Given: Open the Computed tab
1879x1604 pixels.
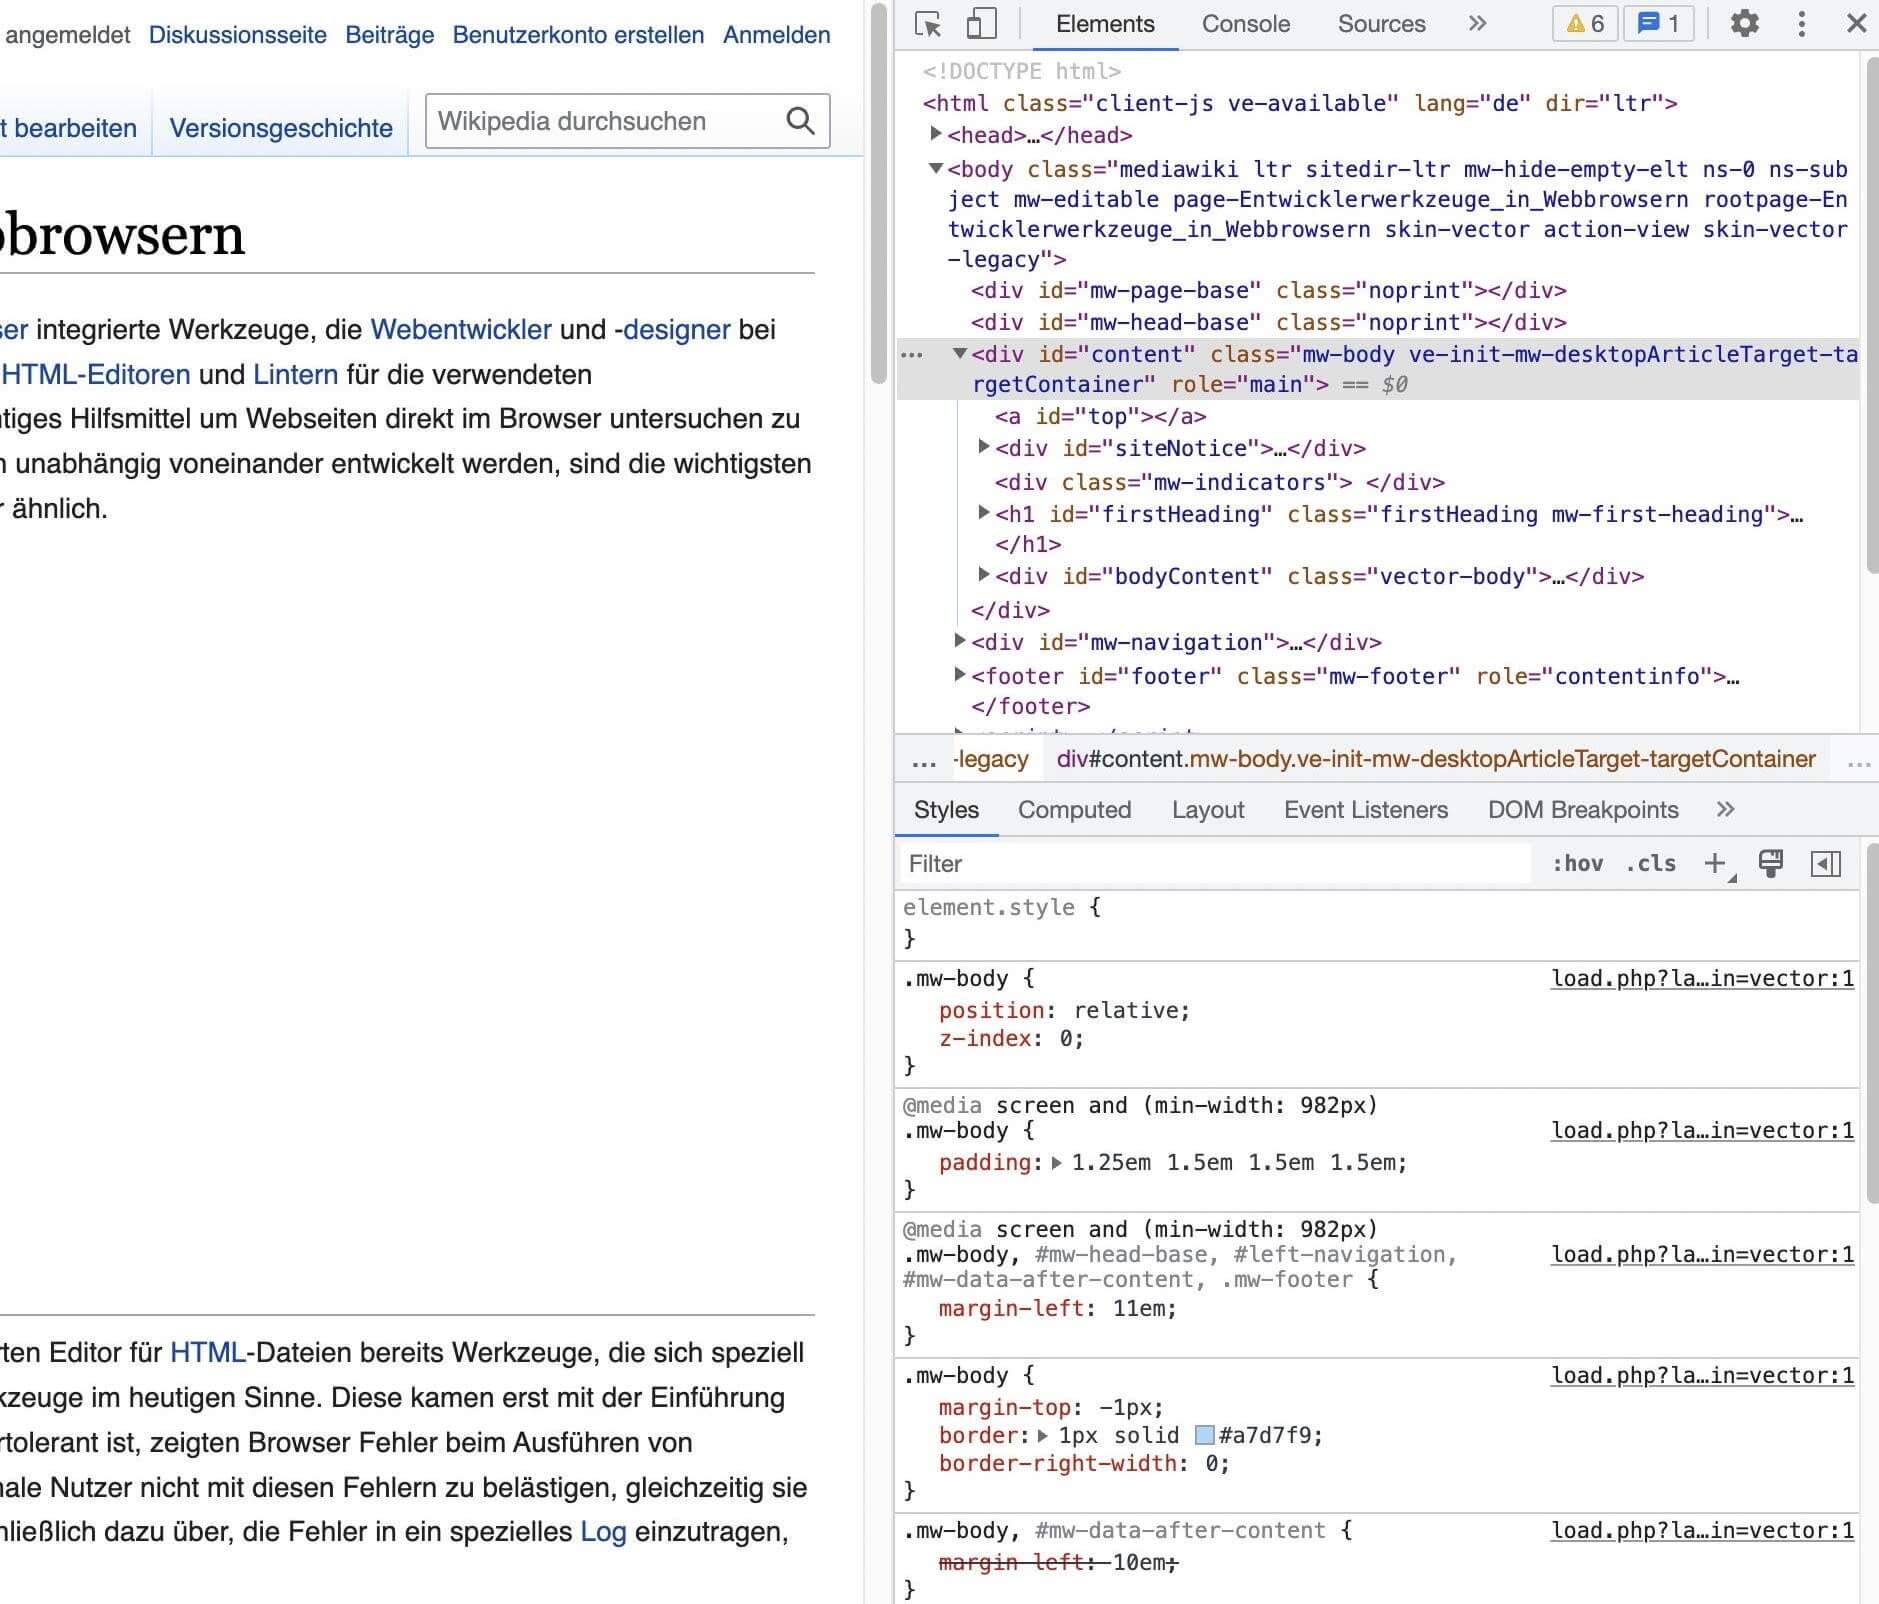Looking at the screenshot, I should click(x=1074, y=809).
